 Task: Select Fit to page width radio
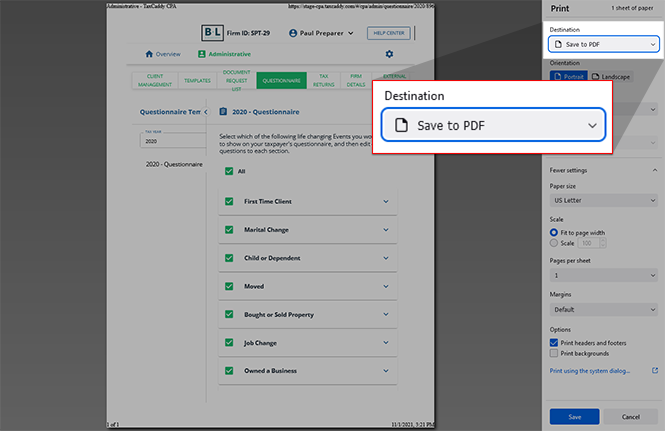[553, 232]
